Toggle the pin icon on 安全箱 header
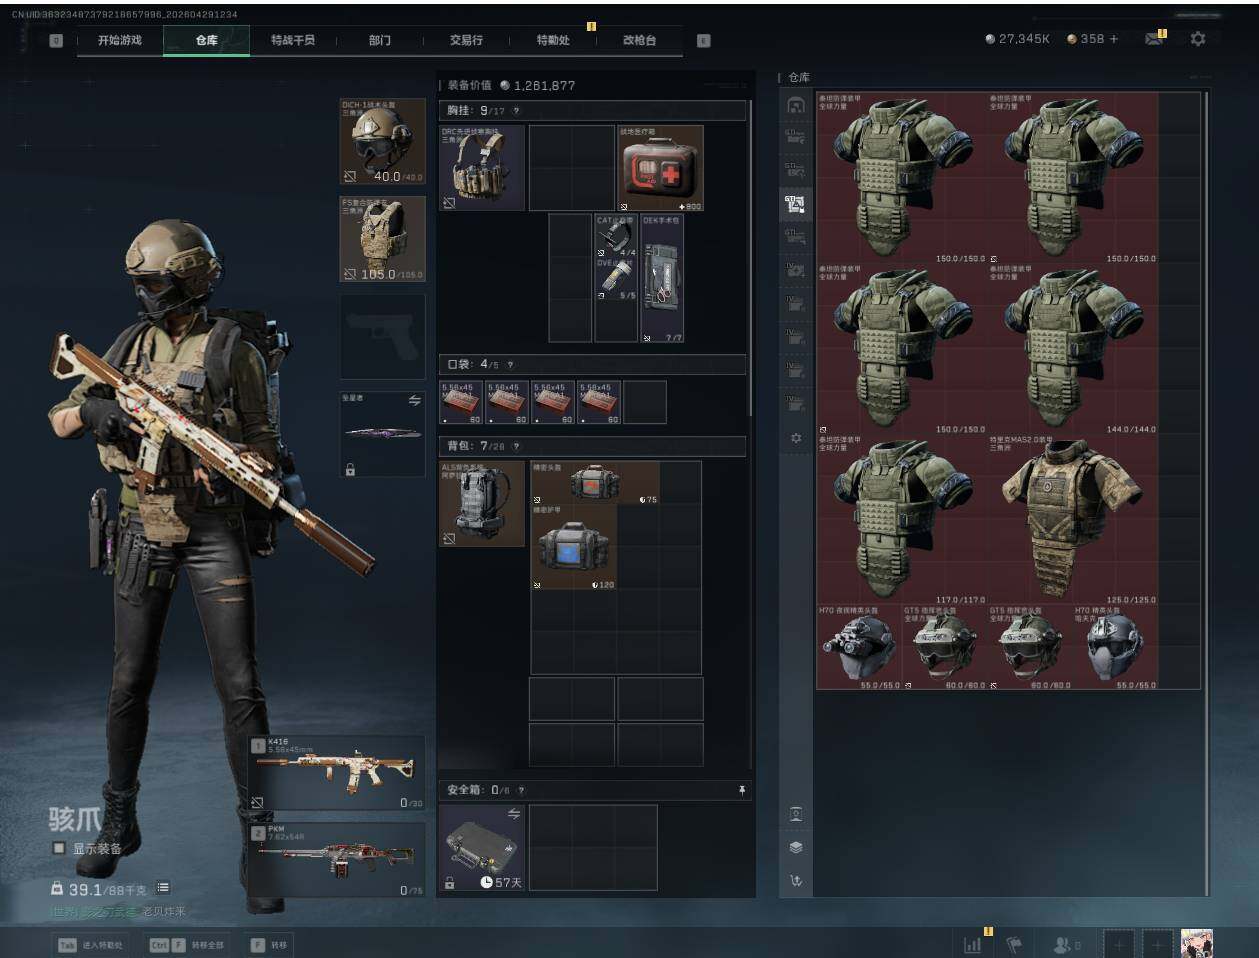The height and width of the screenshot is (958, 1259). (x=741, y=790)
